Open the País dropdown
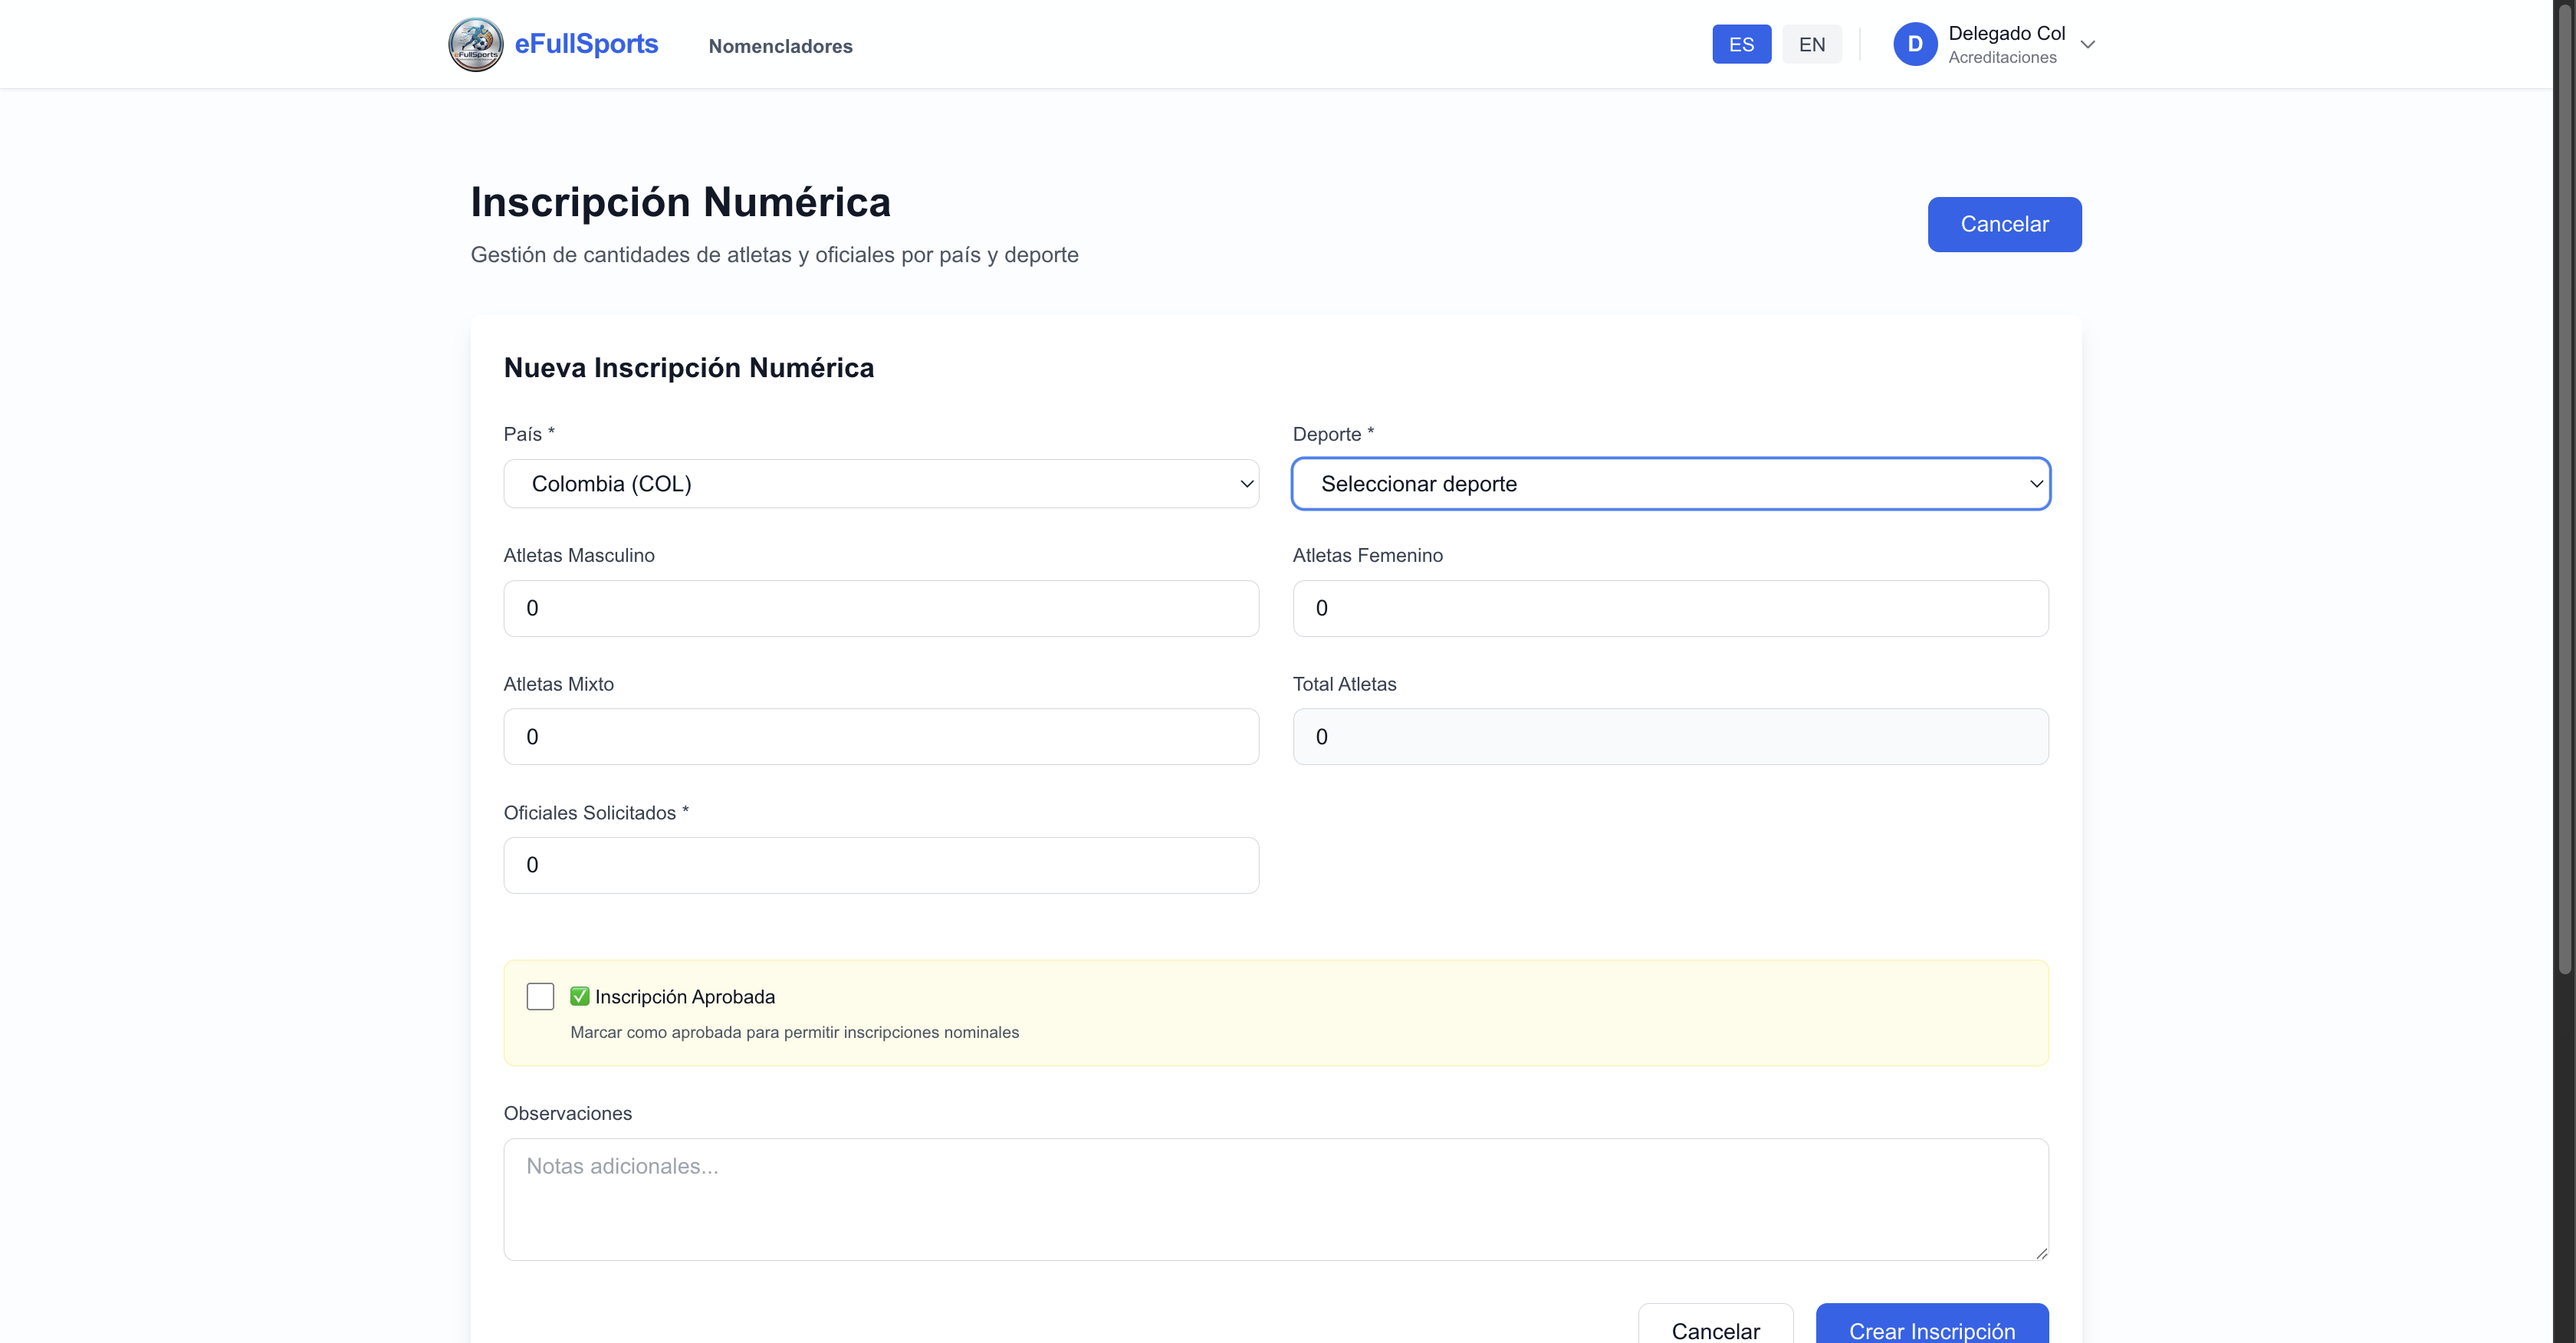 880,484
